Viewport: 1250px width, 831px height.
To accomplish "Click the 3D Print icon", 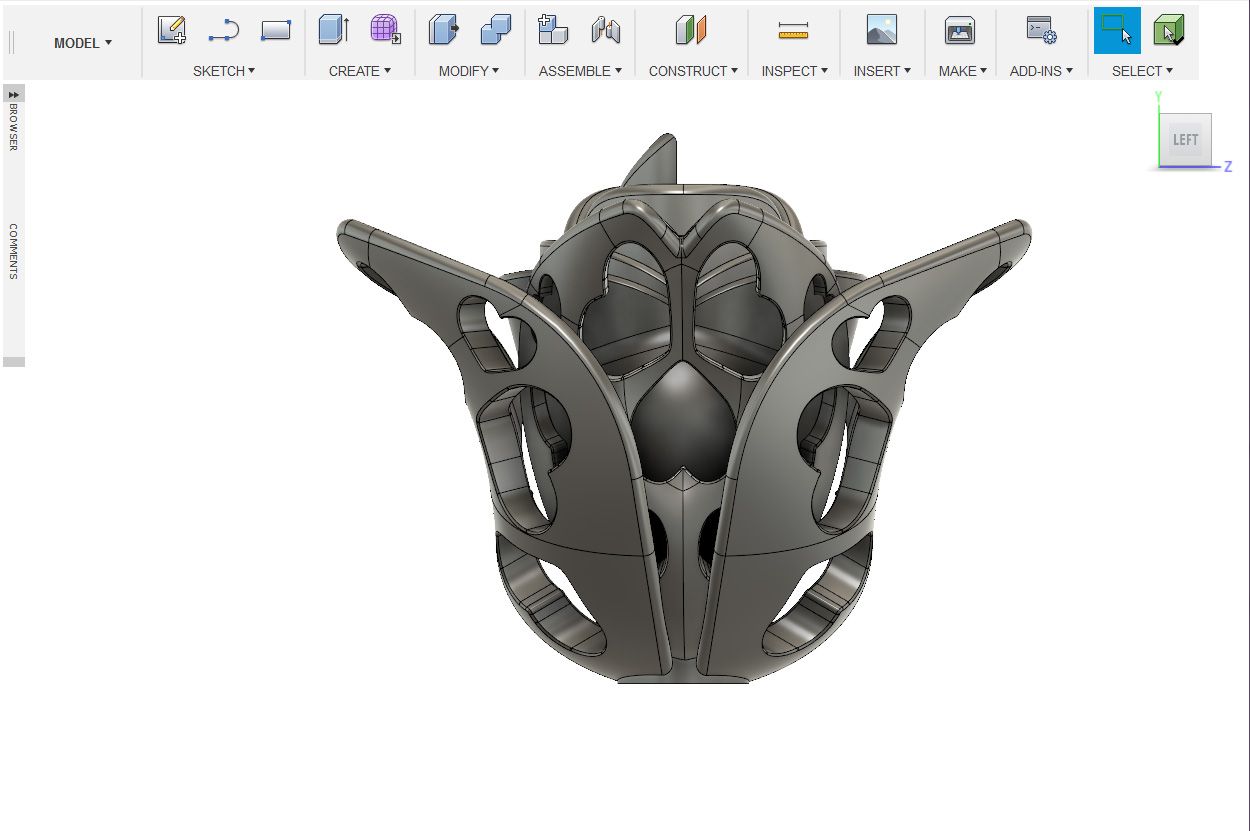I will (960, 31).
